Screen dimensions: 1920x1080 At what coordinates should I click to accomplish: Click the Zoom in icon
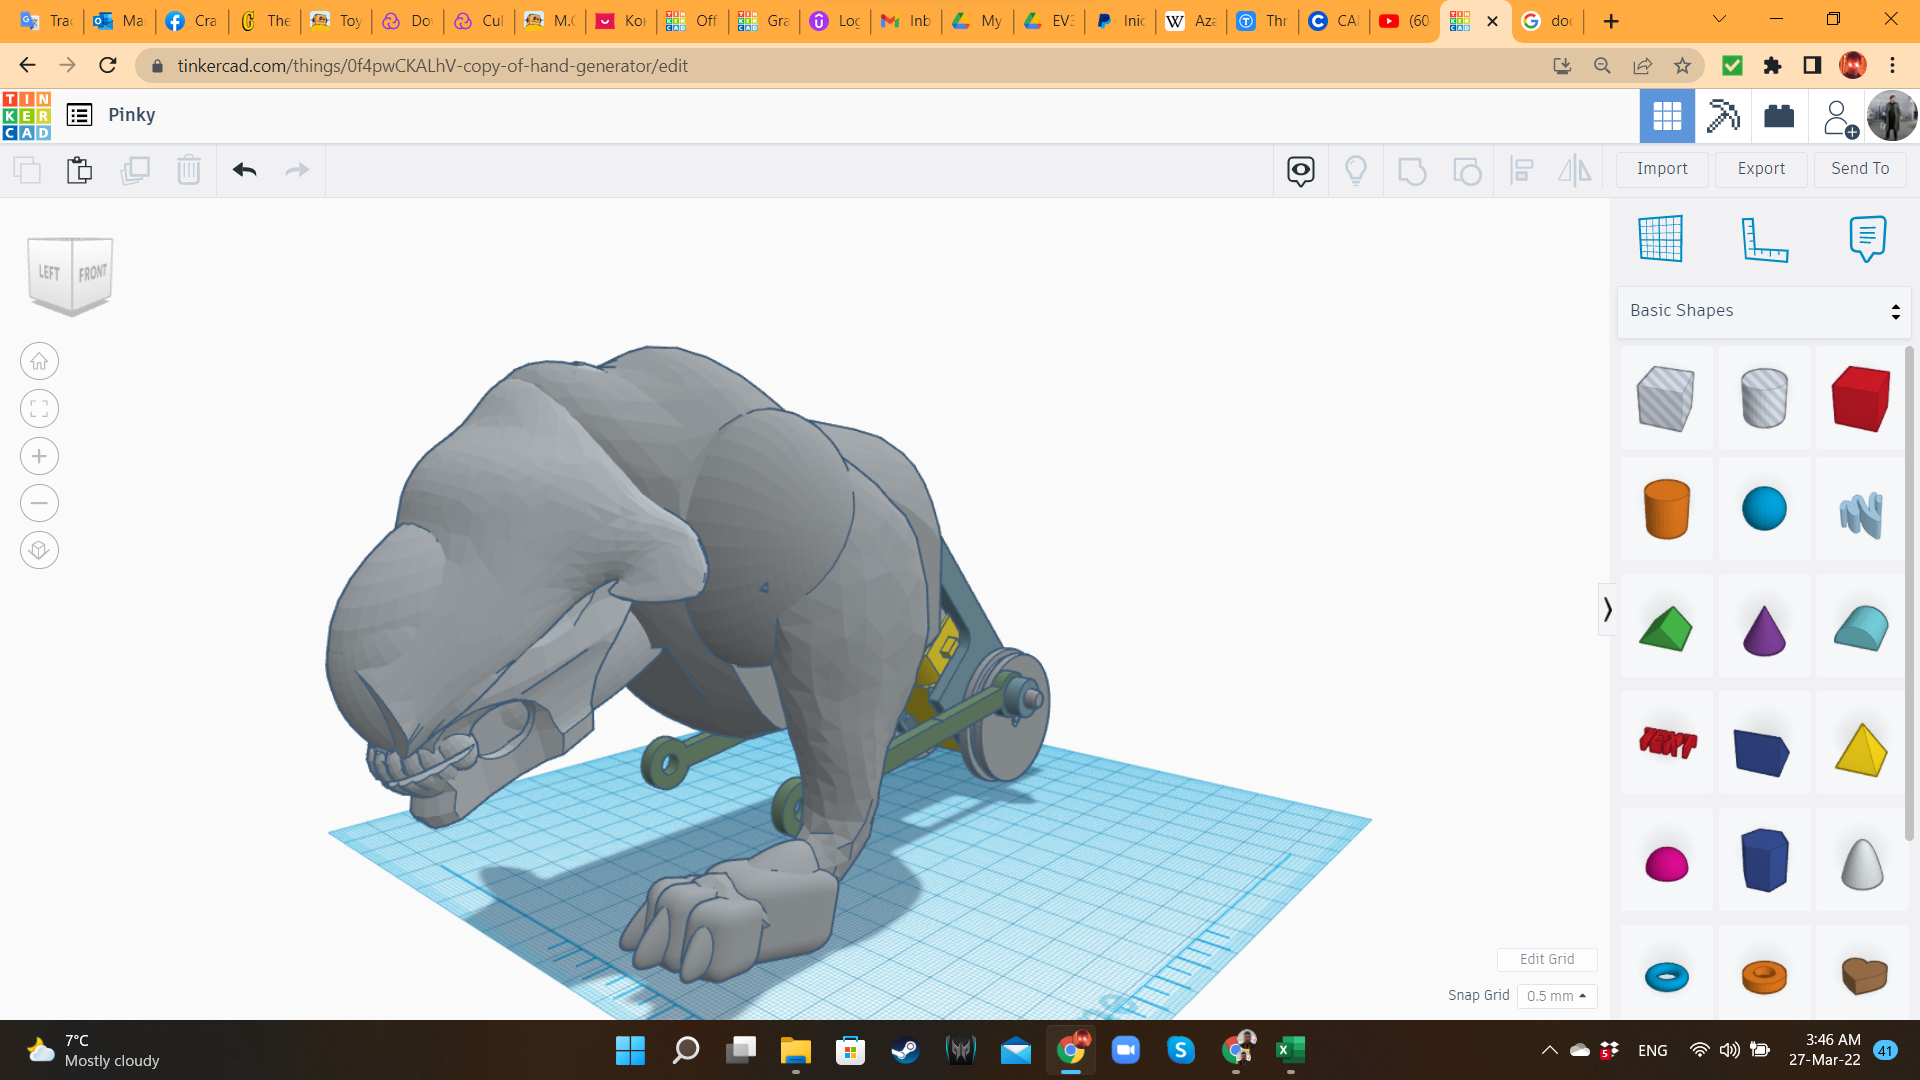[39, 457]
